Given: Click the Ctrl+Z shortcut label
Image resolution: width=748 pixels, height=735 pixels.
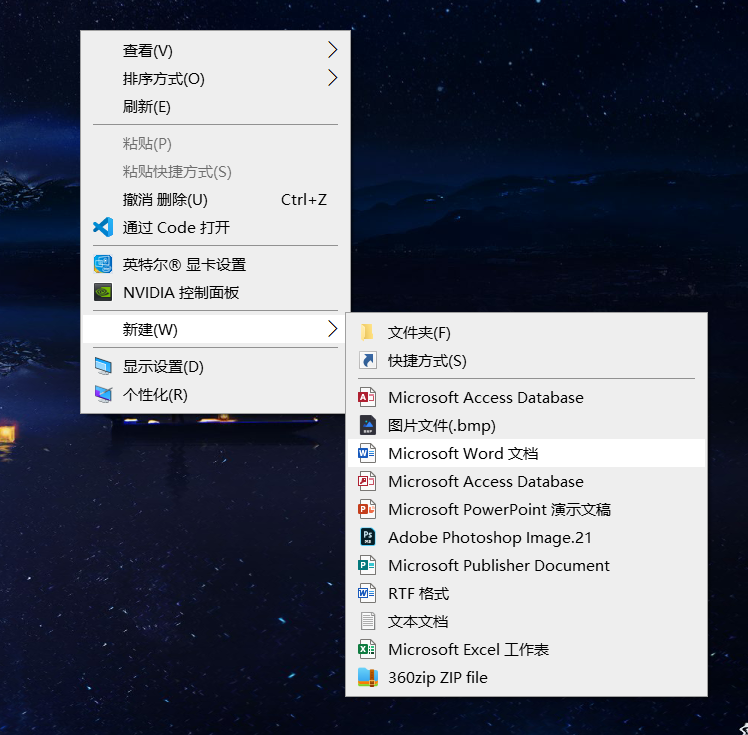Looking at the screenshot, I should [x=304, y=199].
